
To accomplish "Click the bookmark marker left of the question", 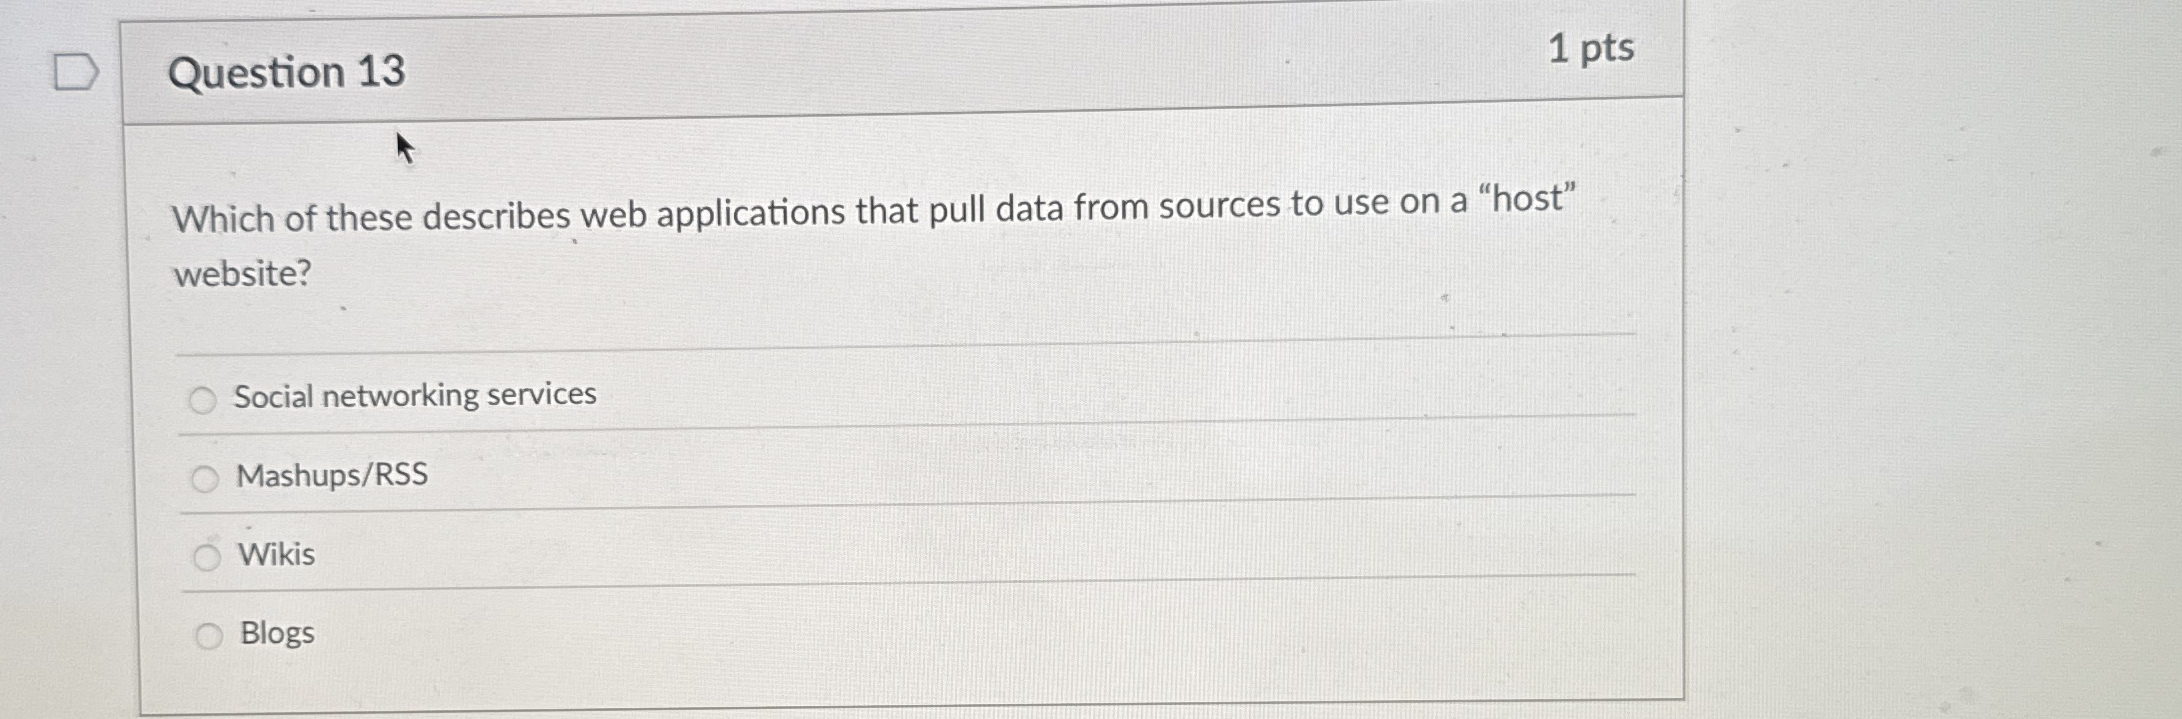I will click(x=75, y=70).
